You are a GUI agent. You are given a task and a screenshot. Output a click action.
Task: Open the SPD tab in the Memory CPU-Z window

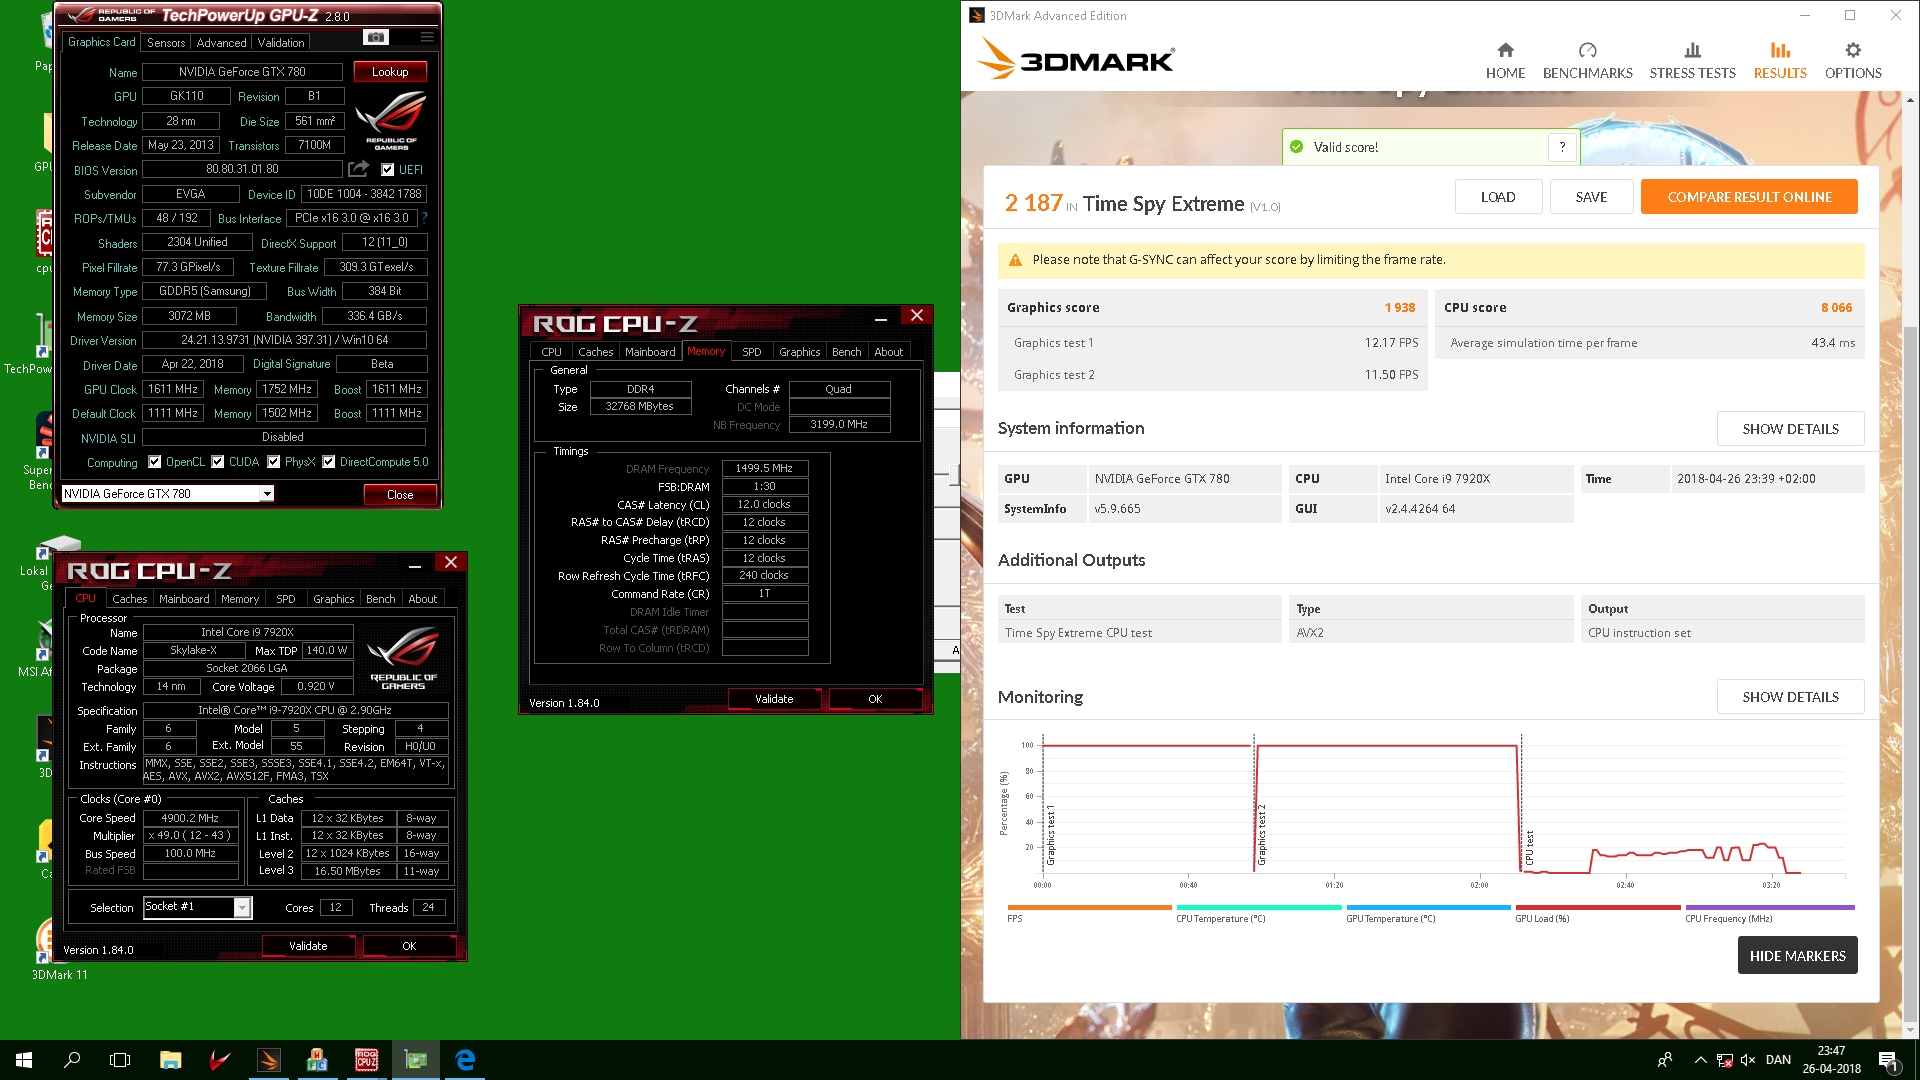pyautogui.click(x=752, y=352)
